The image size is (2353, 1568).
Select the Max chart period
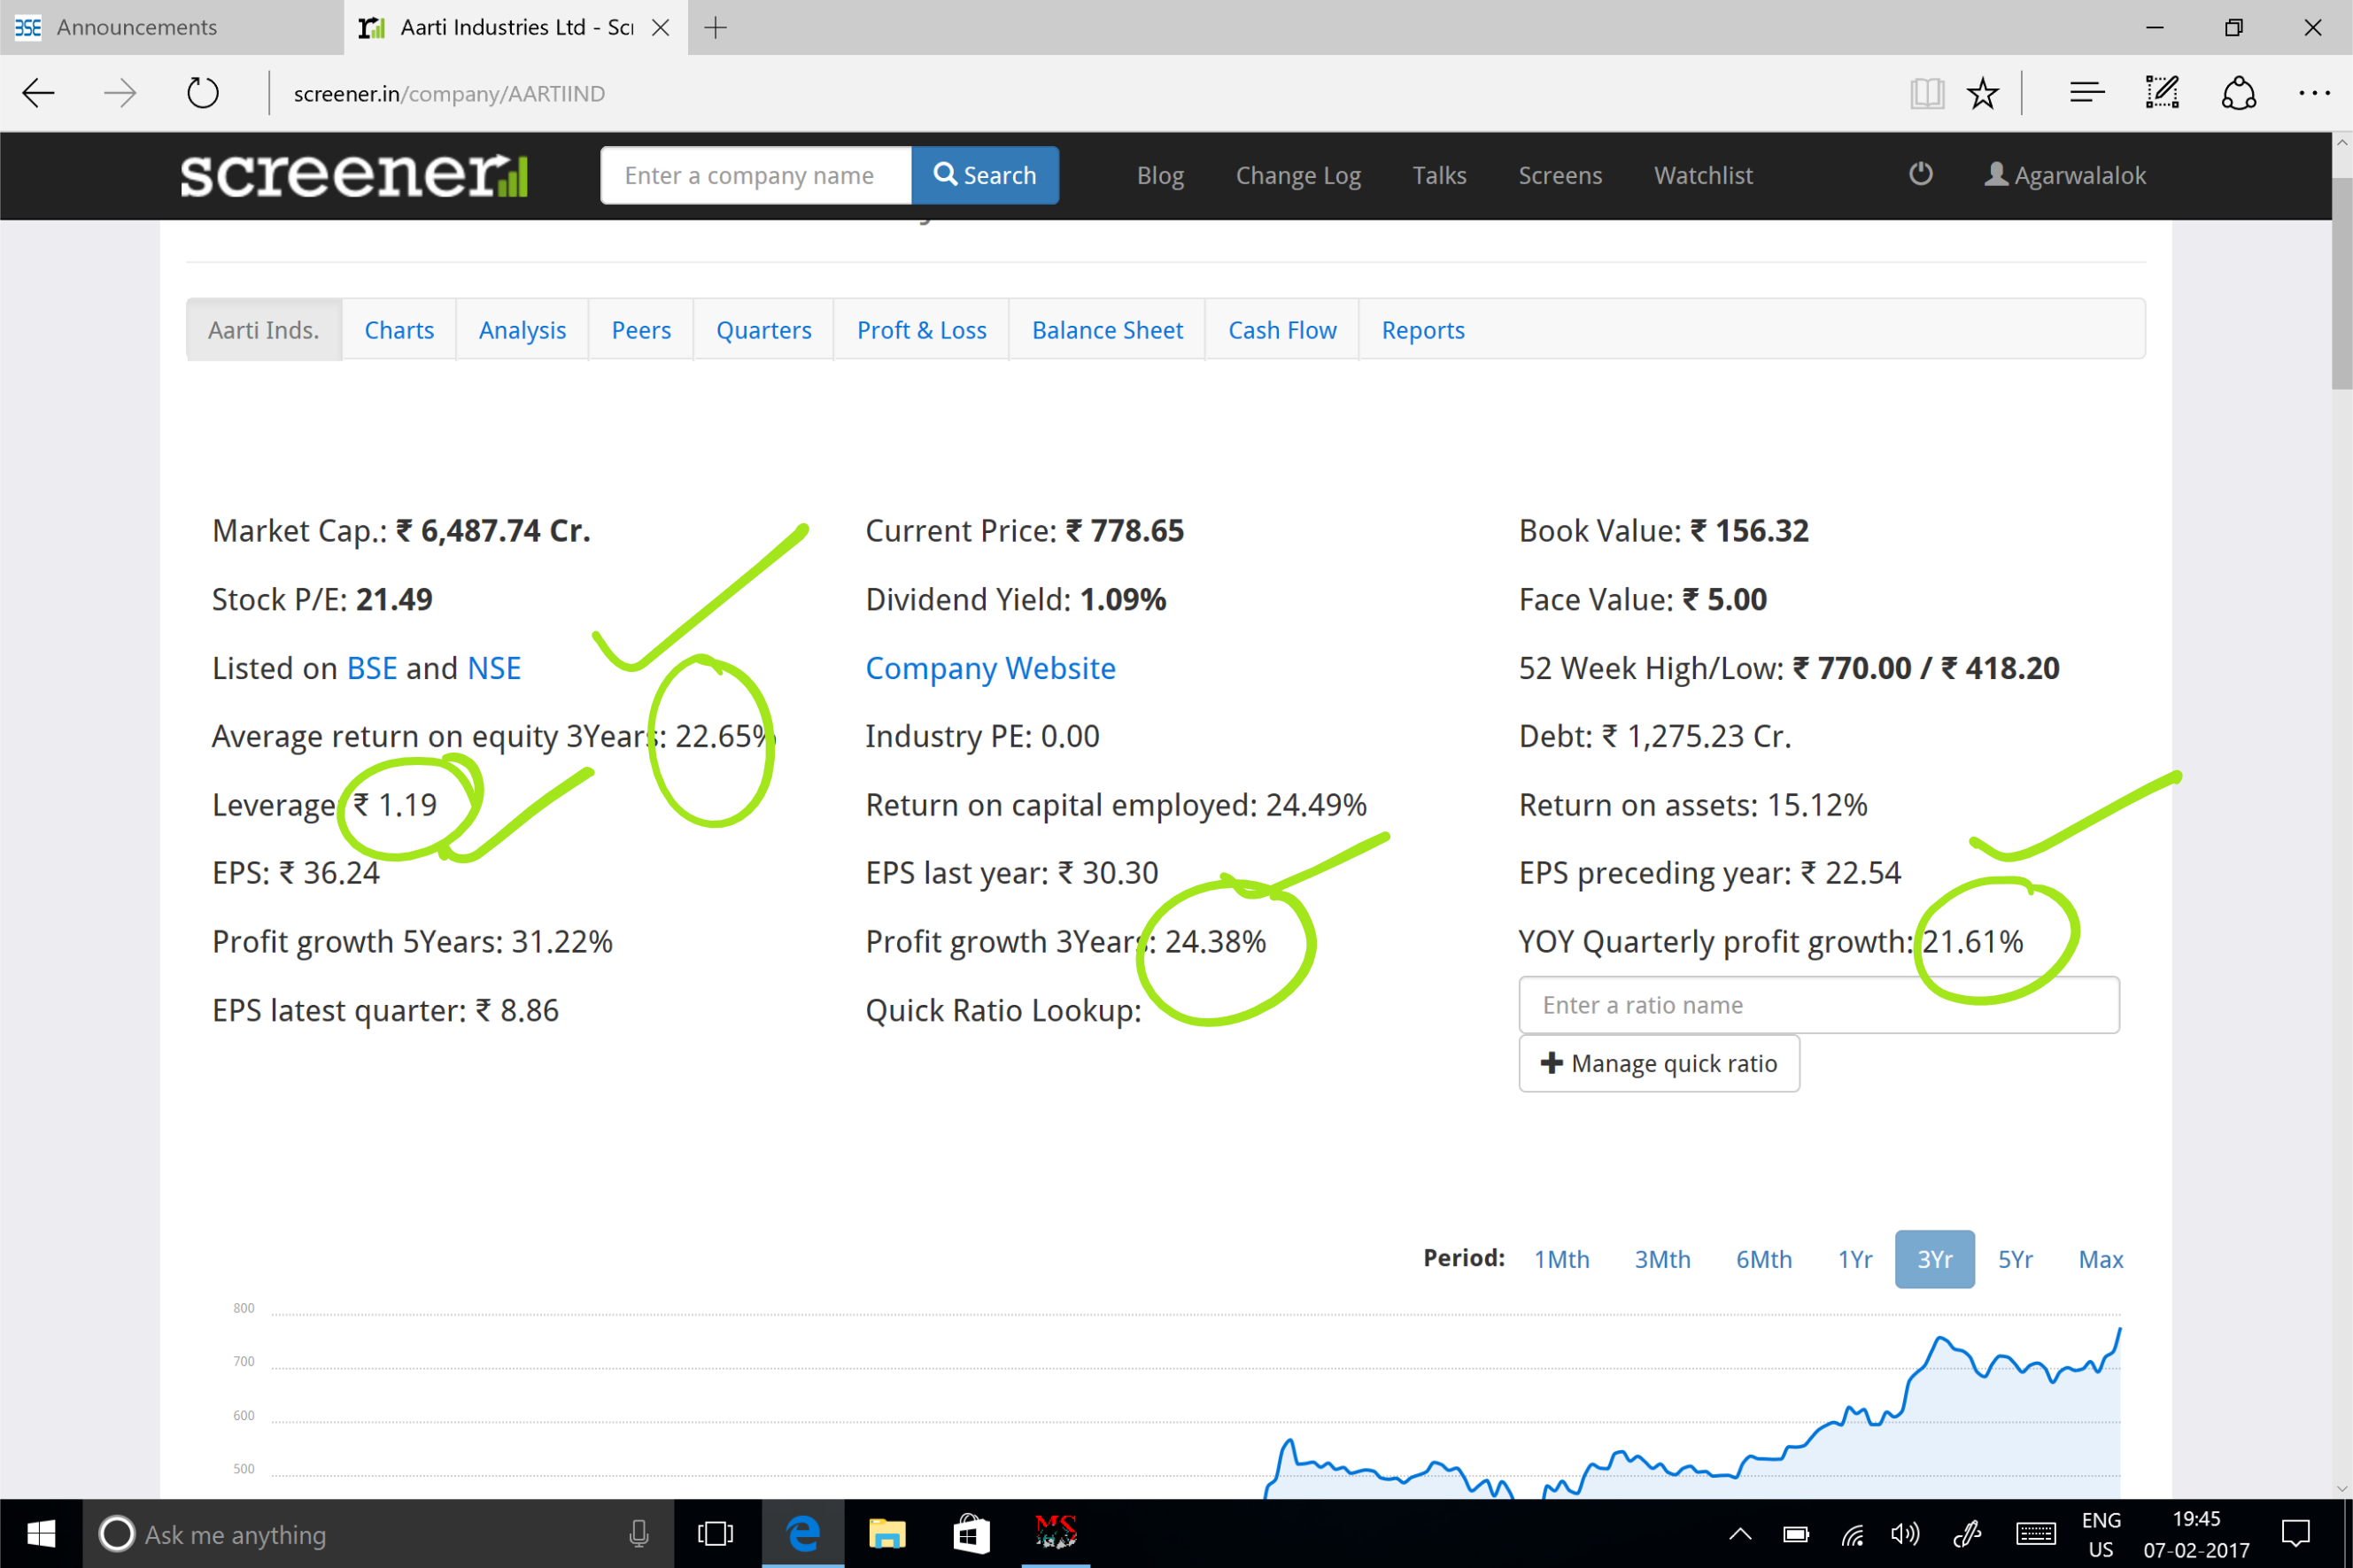pyautogui.click(x=2100, y=1259)
